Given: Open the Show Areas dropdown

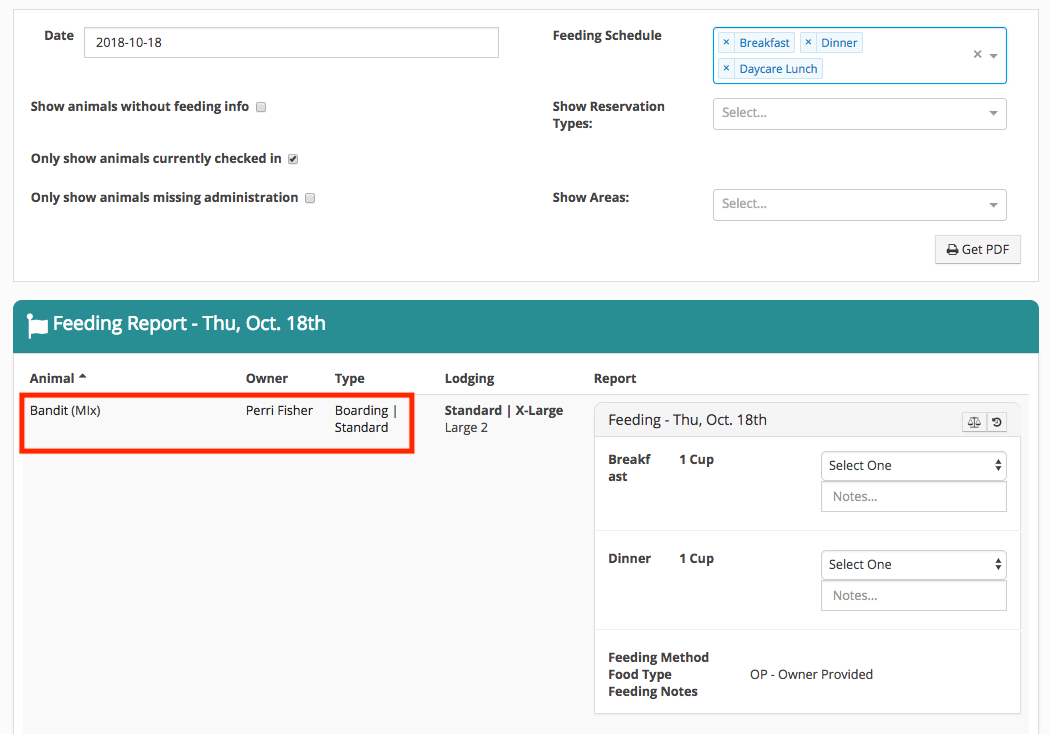Looking at the screenshot, I should coord(860,205).
